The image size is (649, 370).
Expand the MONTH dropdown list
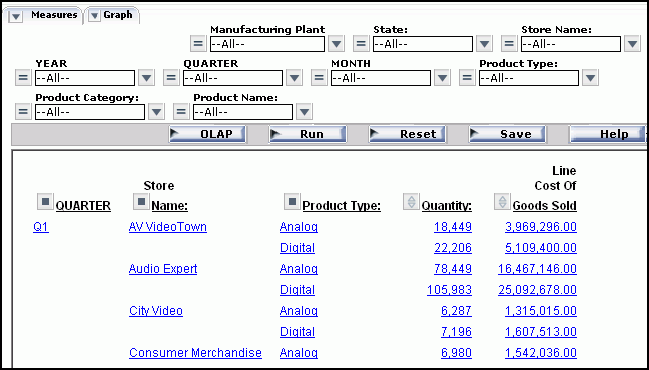point(442,78)
